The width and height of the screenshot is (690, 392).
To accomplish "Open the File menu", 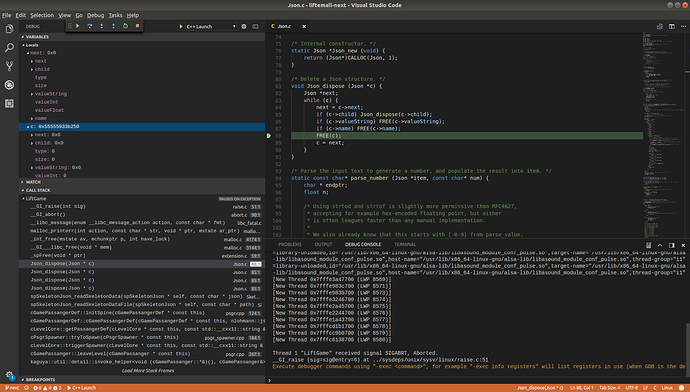I will (x=7, y=15).
